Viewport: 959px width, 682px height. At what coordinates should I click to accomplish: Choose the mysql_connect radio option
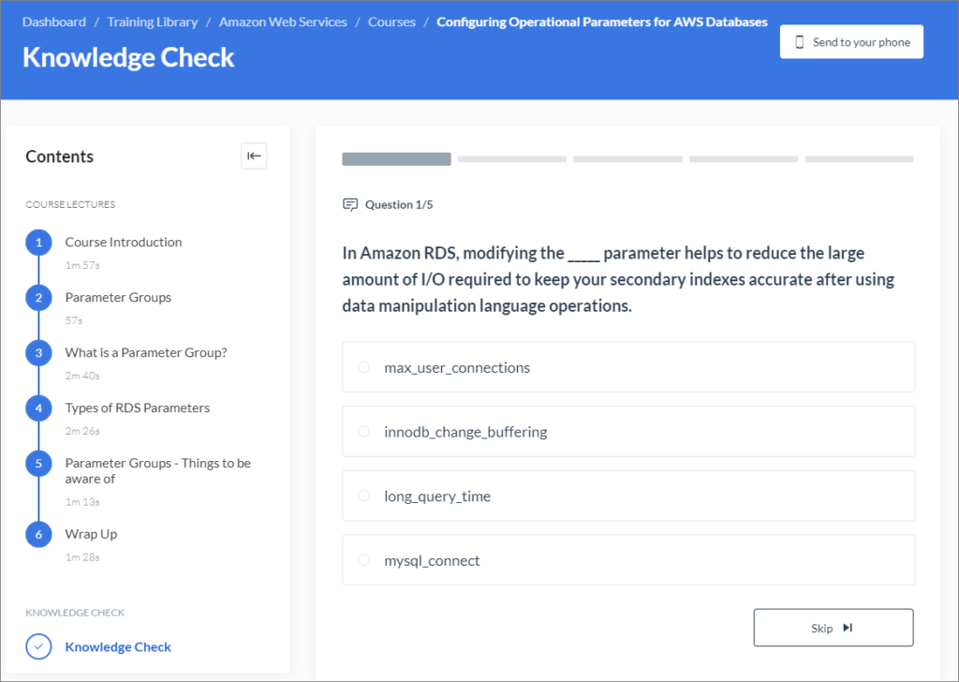click(x=363, y=560)
